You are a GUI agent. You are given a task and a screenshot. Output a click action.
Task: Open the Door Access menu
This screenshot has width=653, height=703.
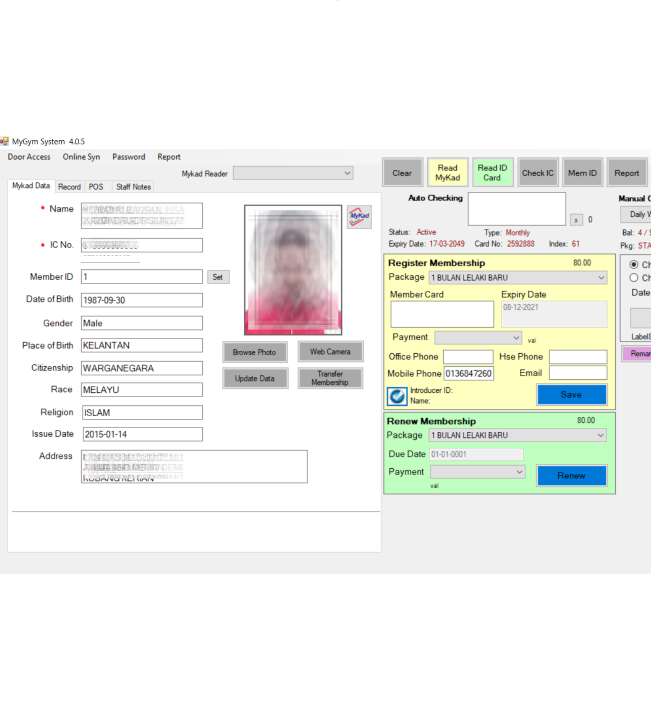(29, 157)
